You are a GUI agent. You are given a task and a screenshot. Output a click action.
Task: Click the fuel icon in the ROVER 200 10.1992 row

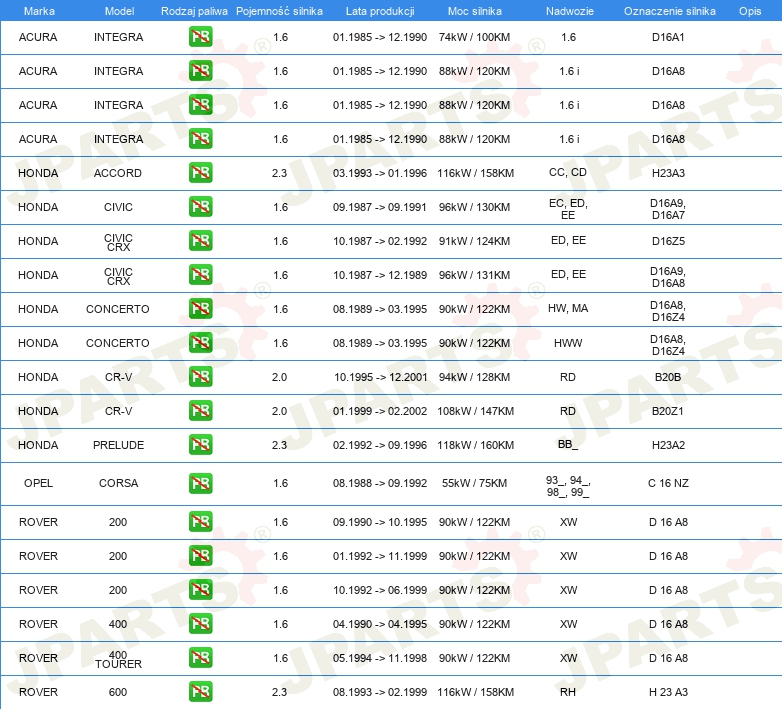tap(200, 589)
